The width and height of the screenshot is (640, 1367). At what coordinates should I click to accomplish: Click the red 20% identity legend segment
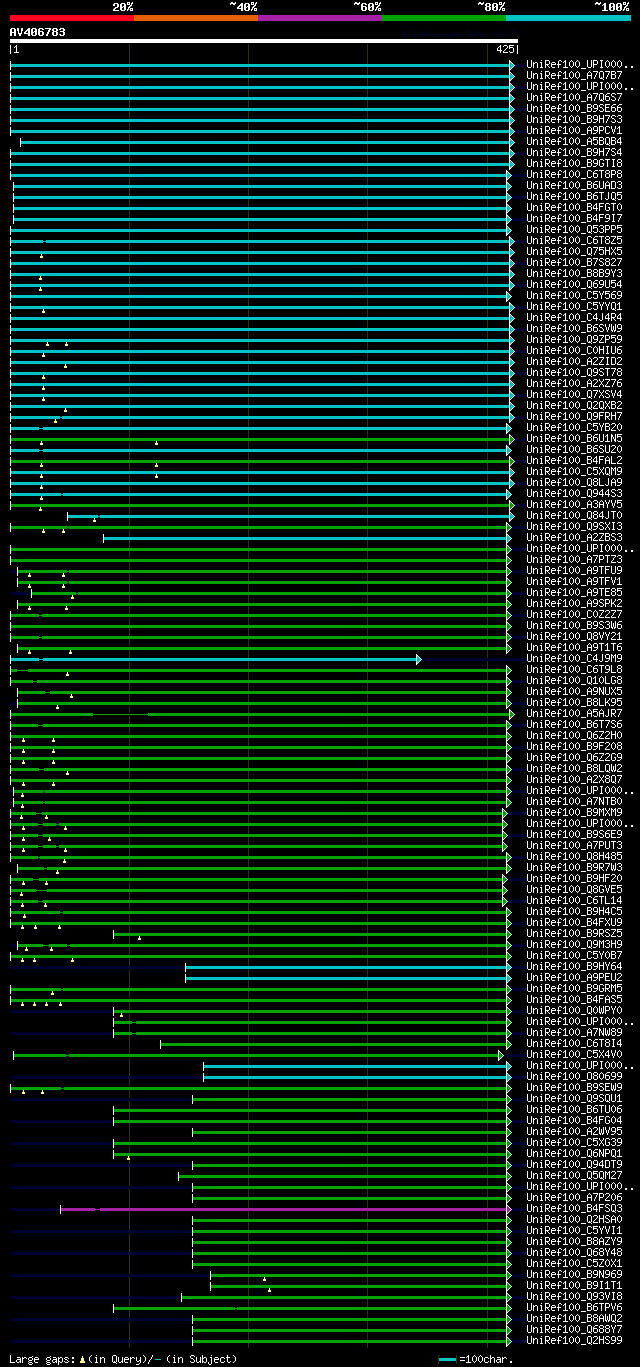(x=72, y=18)
